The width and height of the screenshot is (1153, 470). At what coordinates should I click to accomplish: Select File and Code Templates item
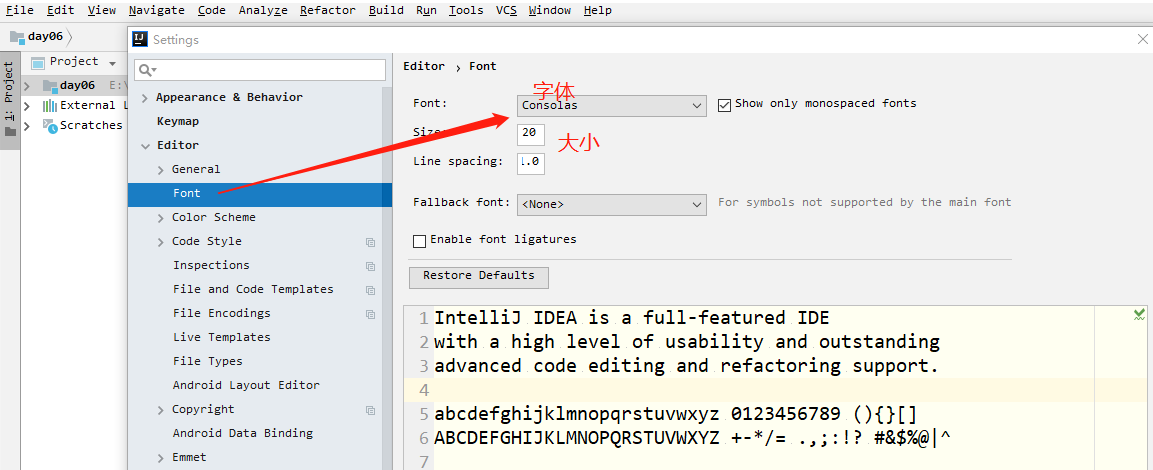(x=255, y=290)
